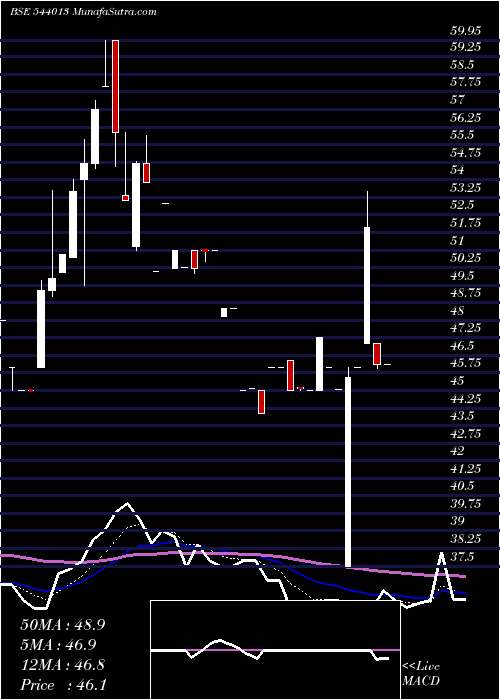
Task: Click the 37.5 price axis label
Action: tap(462, 557)
